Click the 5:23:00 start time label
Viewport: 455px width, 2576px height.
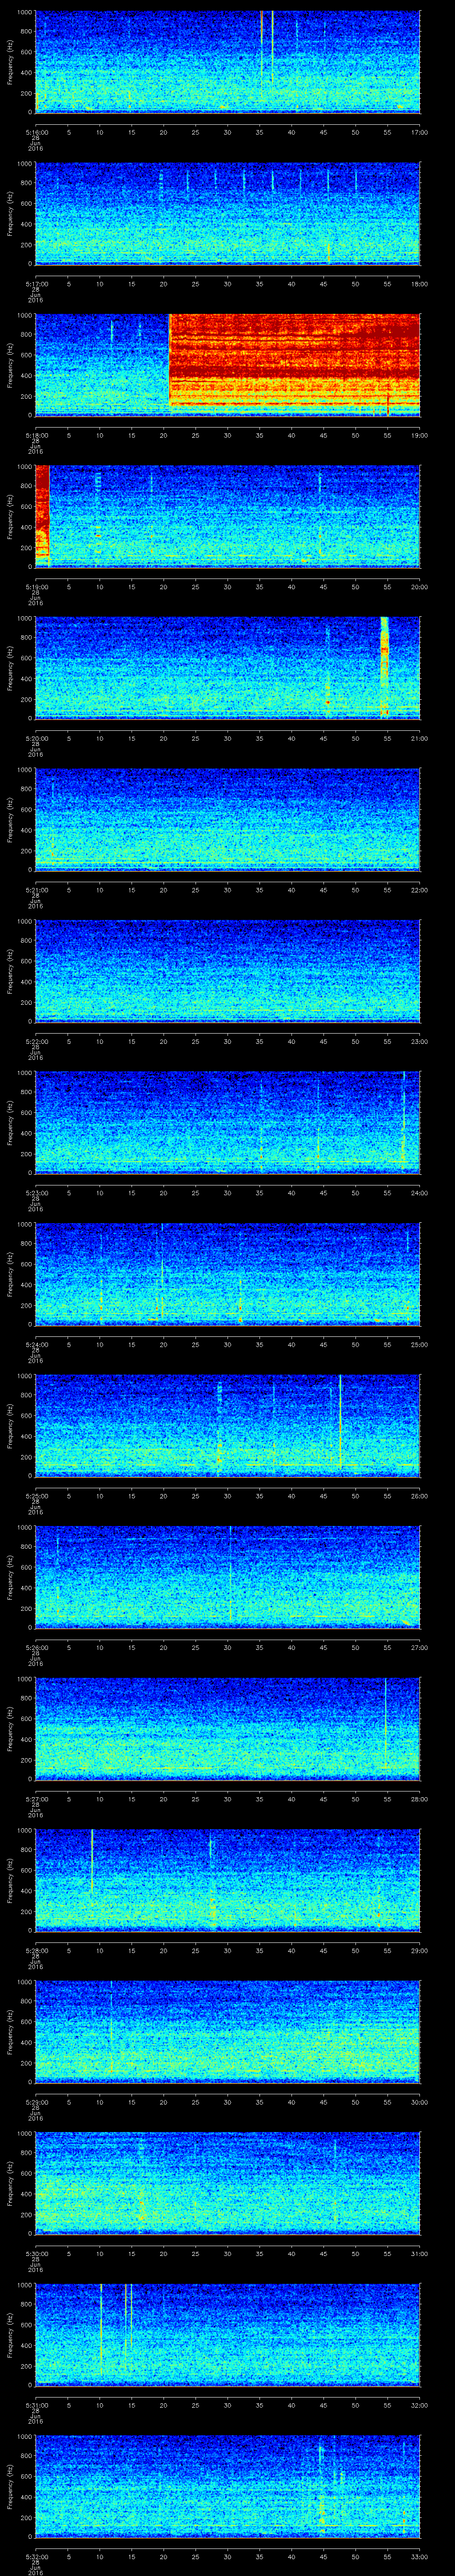(x=36, y=1193)
